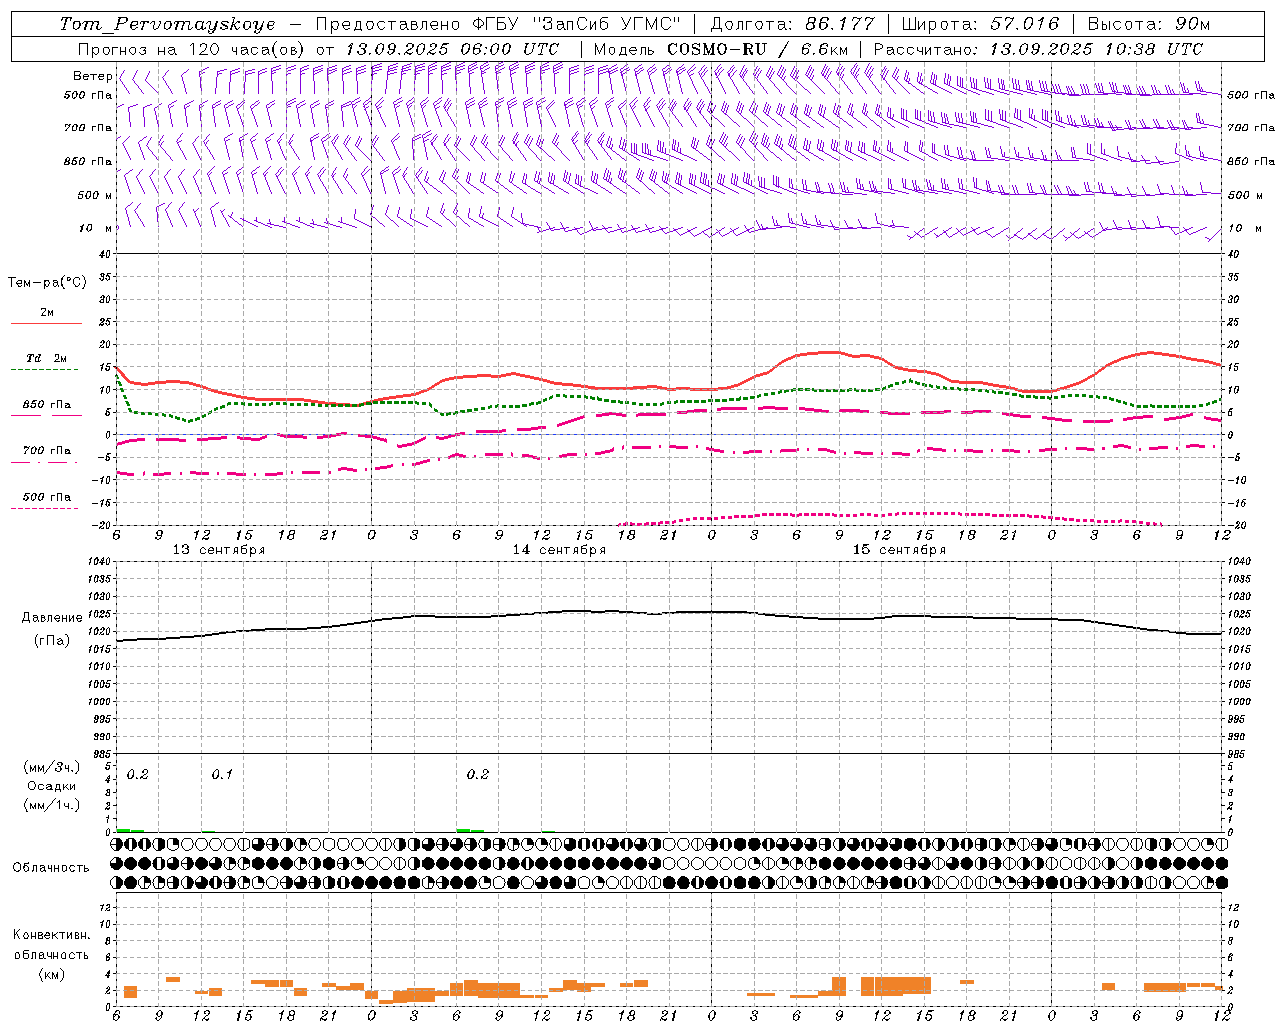
Task: Click the Прогноз на 120 часа(ов) label
Action: tap(193, 49)
